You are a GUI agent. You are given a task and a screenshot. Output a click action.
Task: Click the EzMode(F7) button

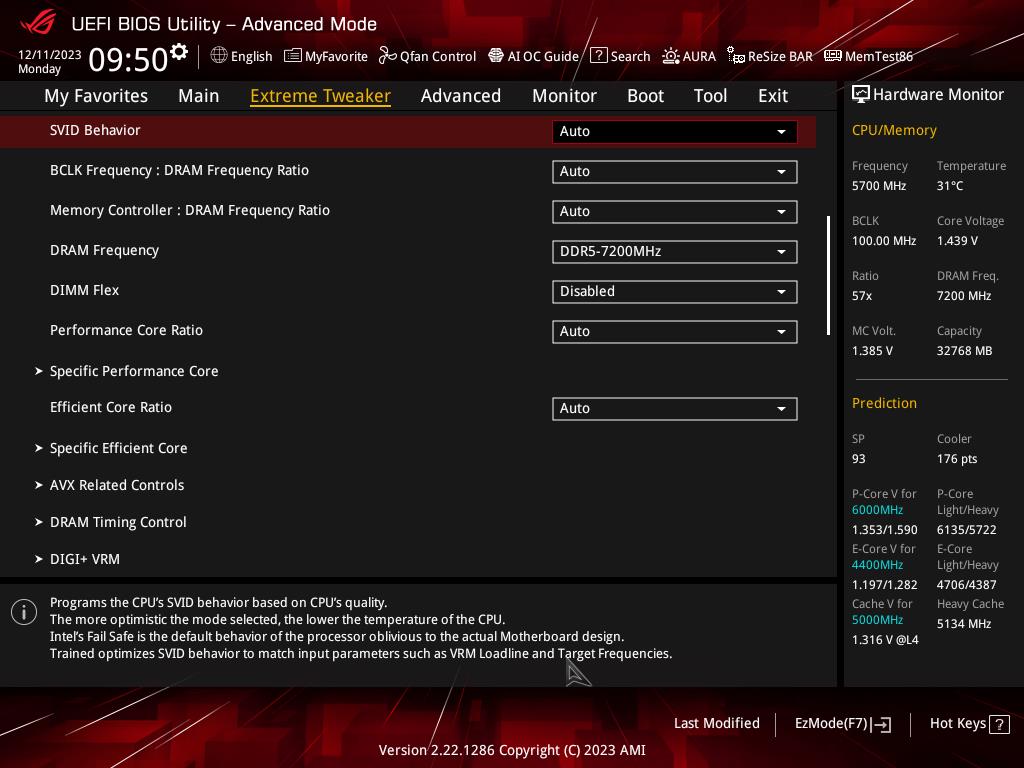pos(842,724)
